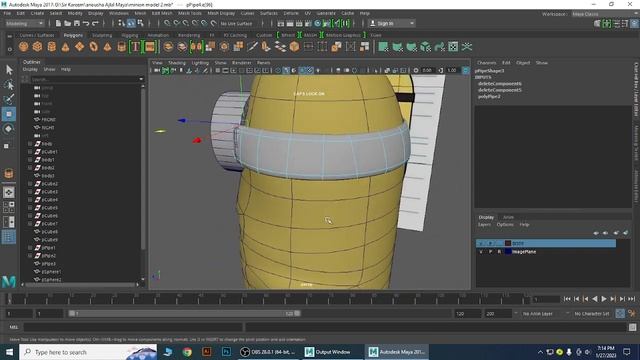Click the imagePlane layer color swatch
Screen dimensions: 640x360
[508, 252]
